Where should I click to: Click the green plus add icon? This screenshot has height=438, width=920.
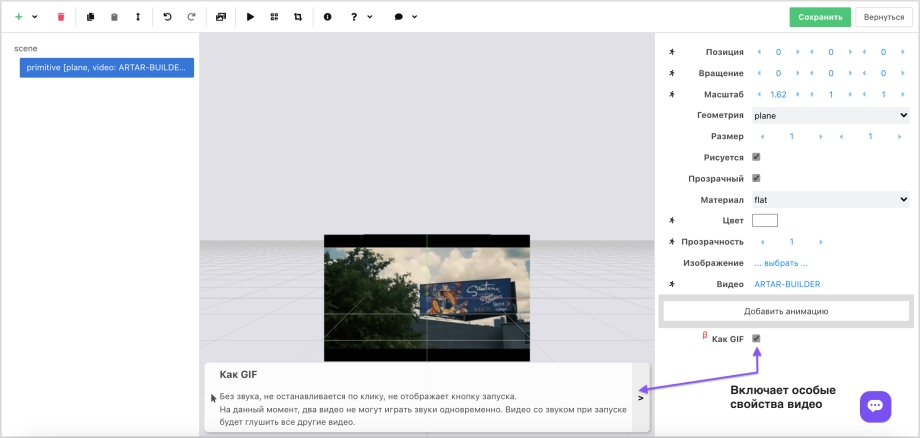(x=19, y=17)
